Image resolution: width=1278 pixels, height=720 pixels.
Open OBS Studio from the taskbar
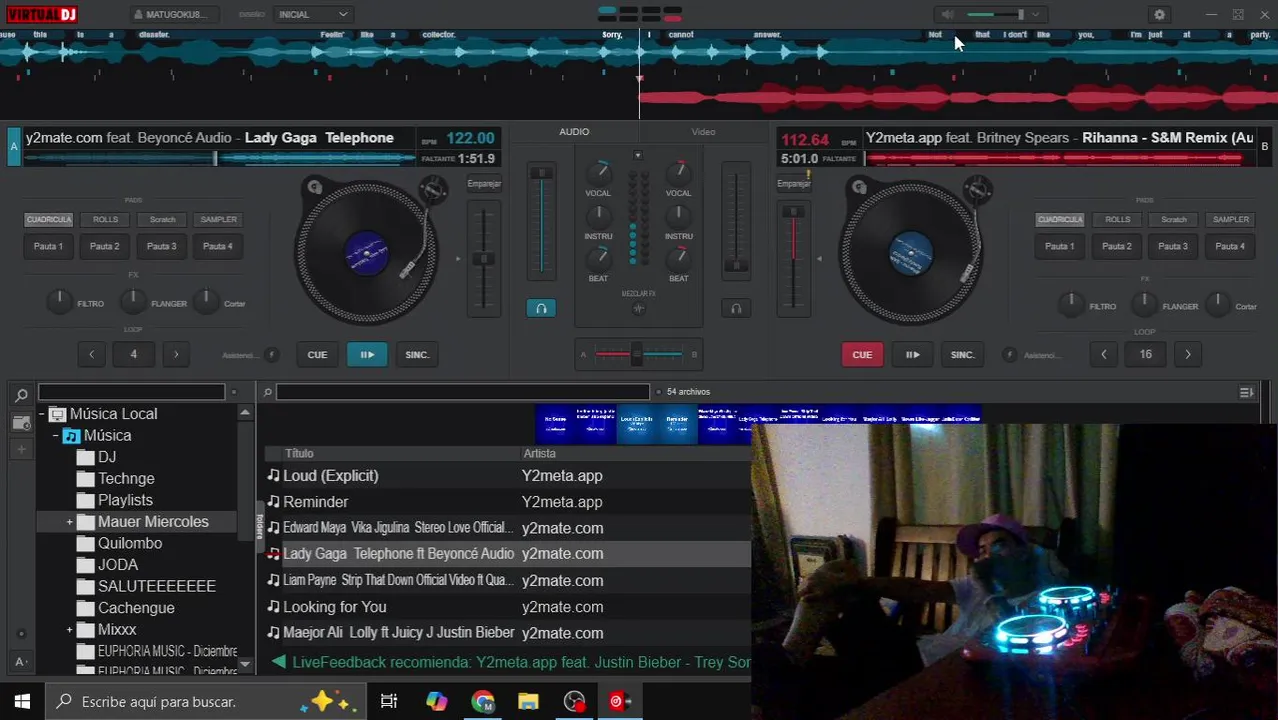pos(574,702)
